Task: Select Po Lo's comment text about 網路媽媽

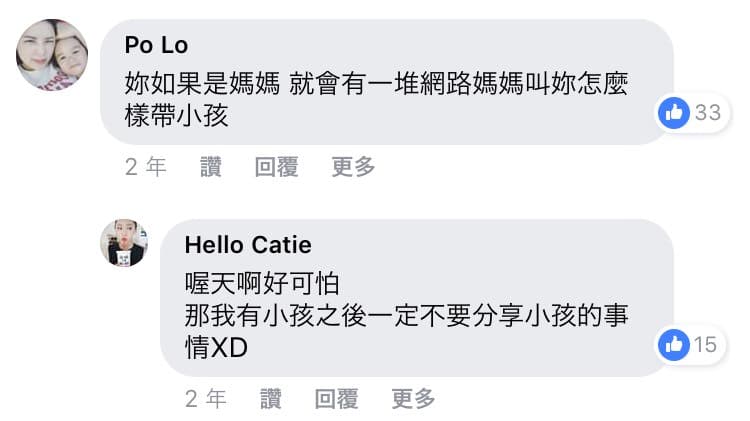Action: [376, 100]
